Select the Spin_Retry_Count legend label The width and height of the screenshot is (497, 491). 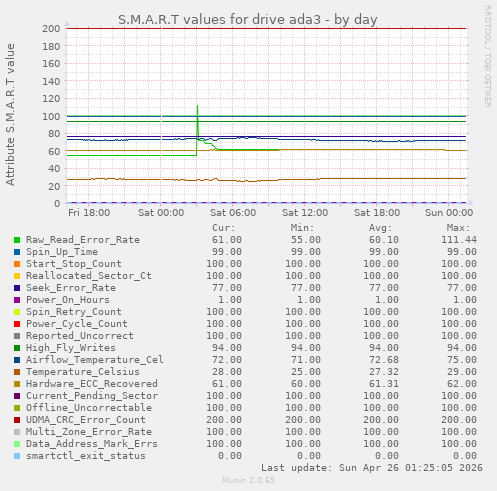(74, 312)
